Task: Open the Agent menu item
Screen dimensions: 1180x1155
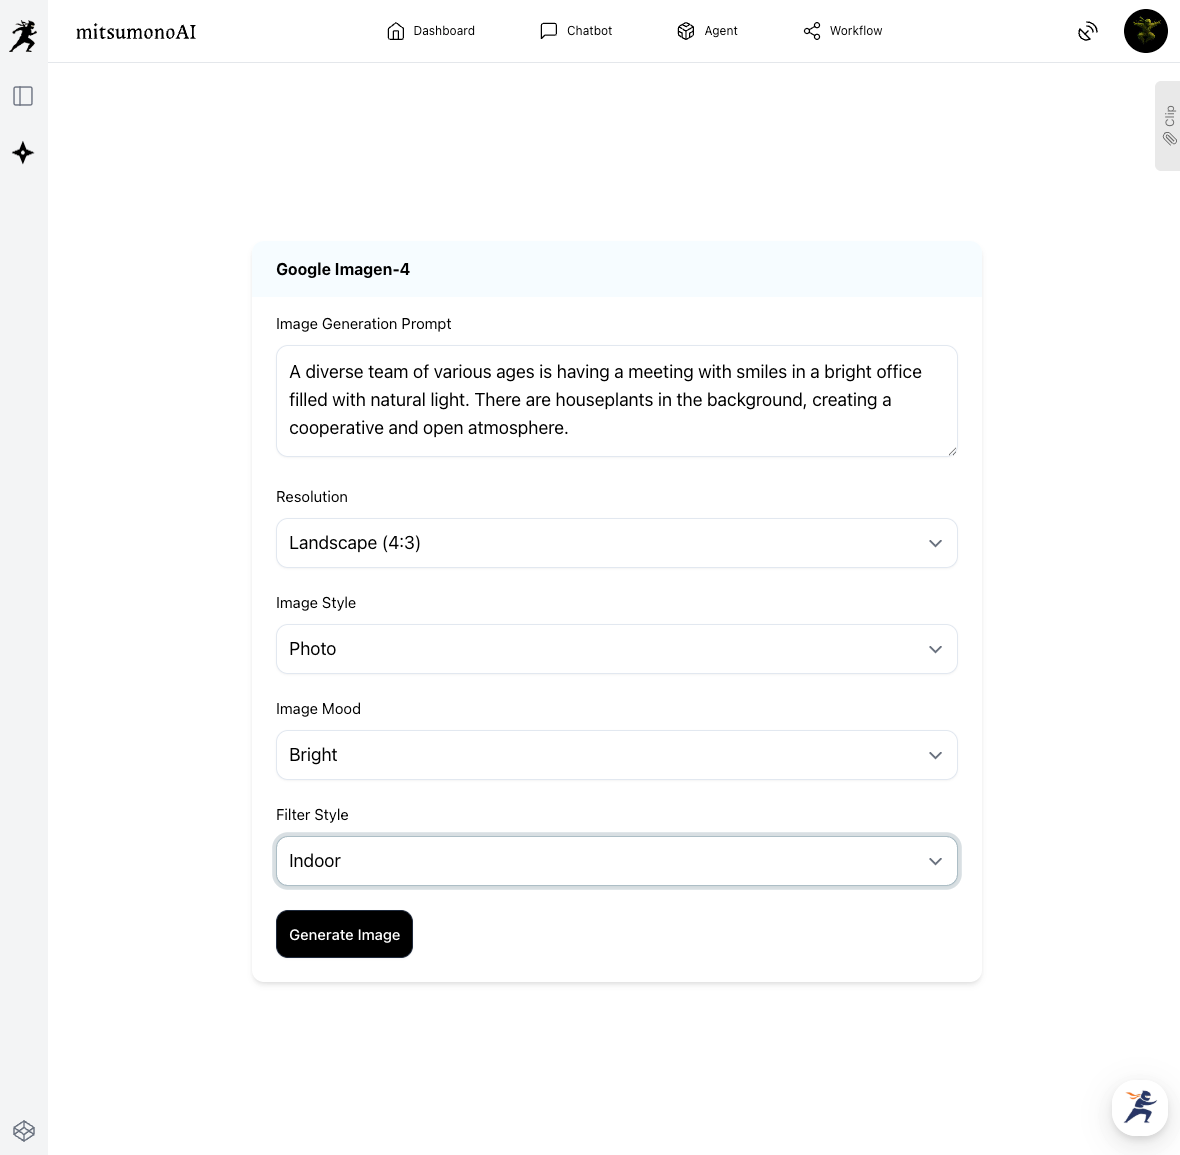Action: pyautogui.click(x=707, y=31)
